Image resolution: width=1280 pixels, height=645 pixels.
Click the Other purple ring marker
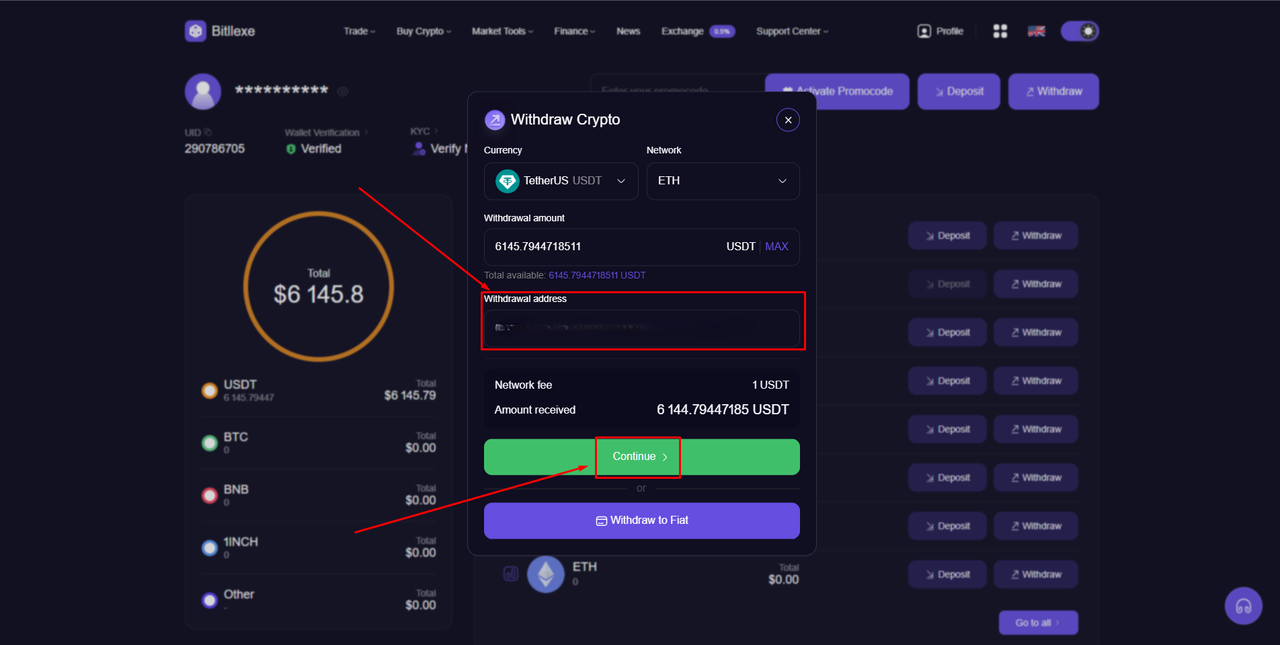209,600
